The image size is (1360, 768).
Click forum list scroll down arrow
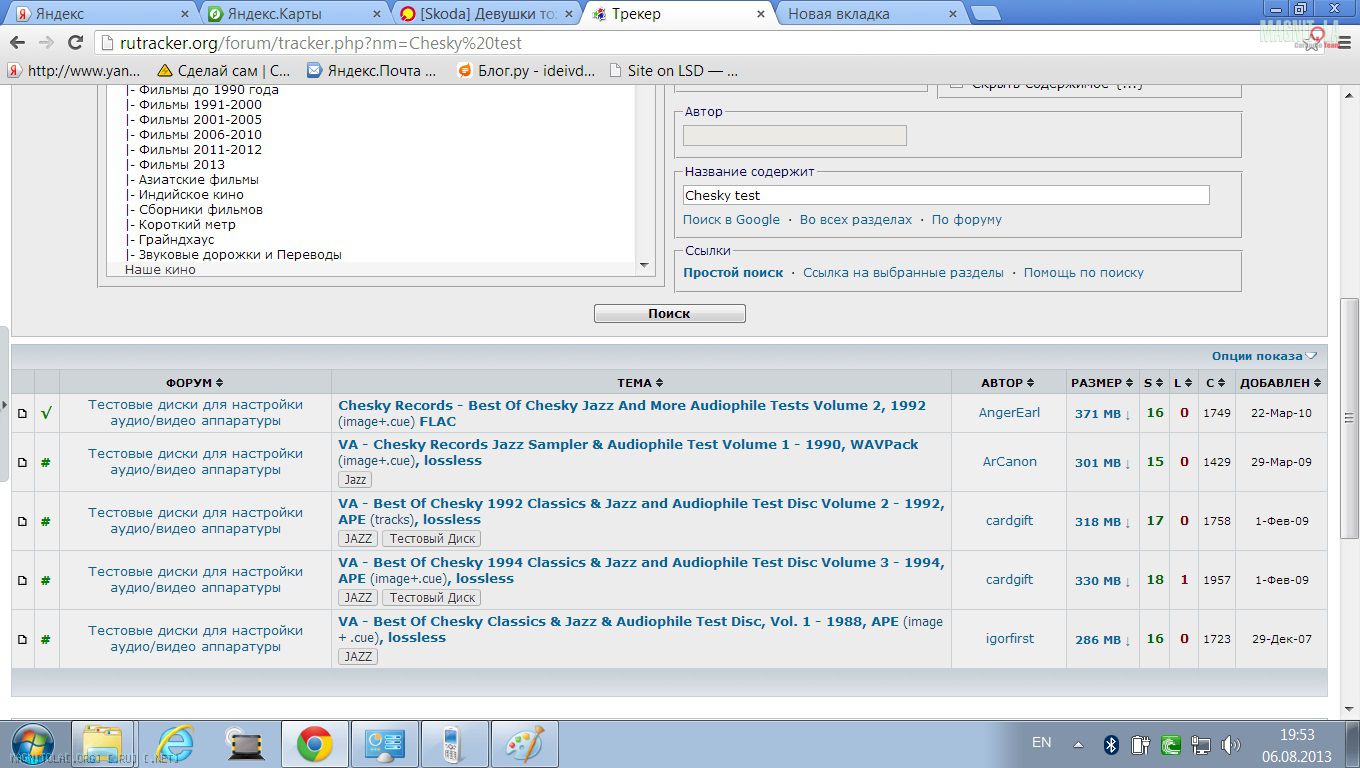click(x=644, y=266)
